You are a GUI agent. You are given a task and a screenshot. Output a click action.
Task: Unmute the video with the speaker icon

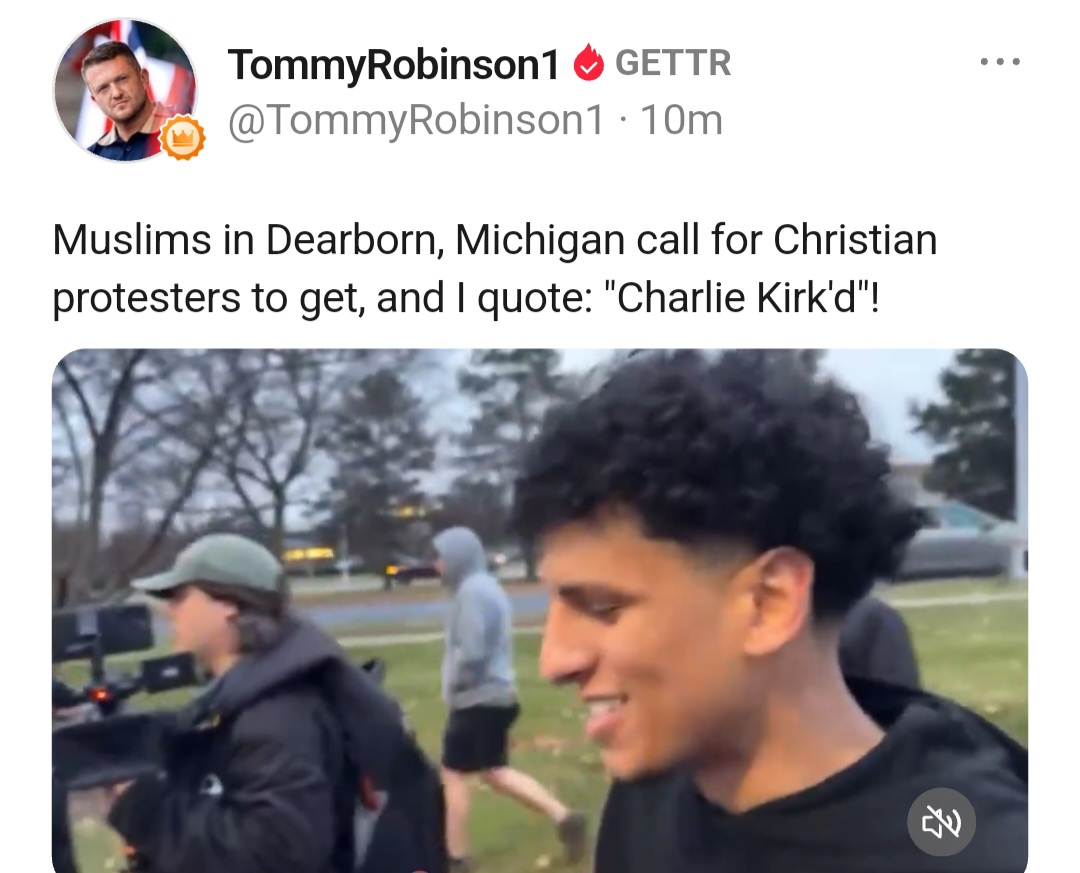pyautogui.click(x=940, y=821)
